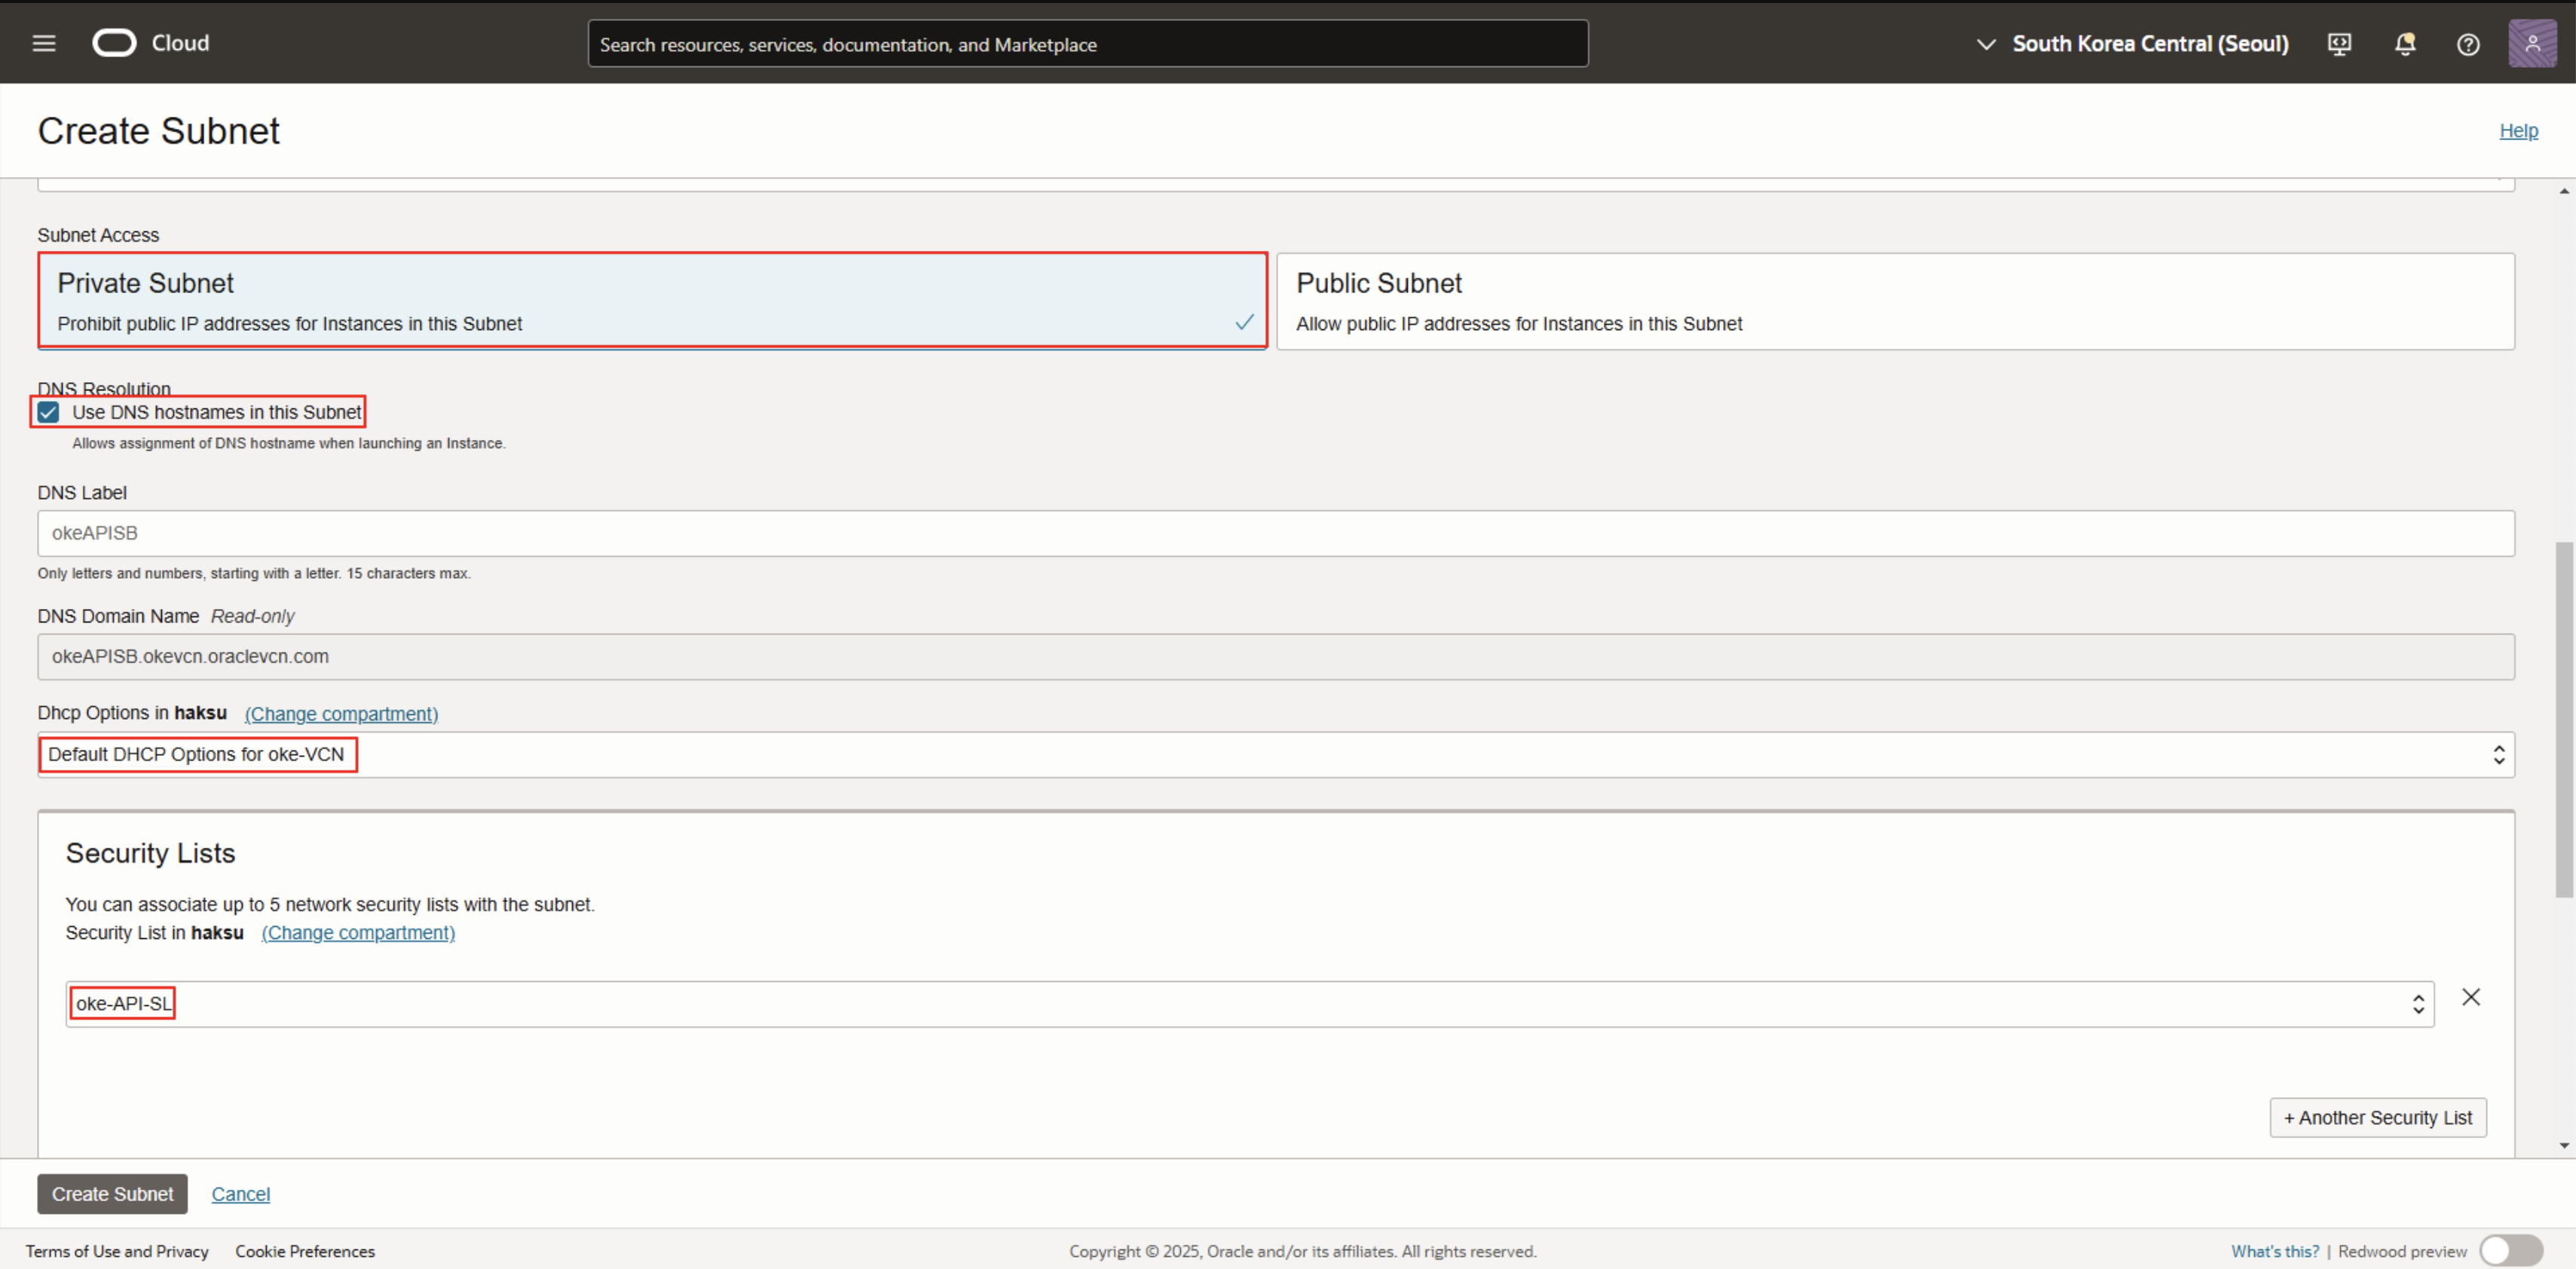Select the Public Subnet access option

click(1894, 301)
